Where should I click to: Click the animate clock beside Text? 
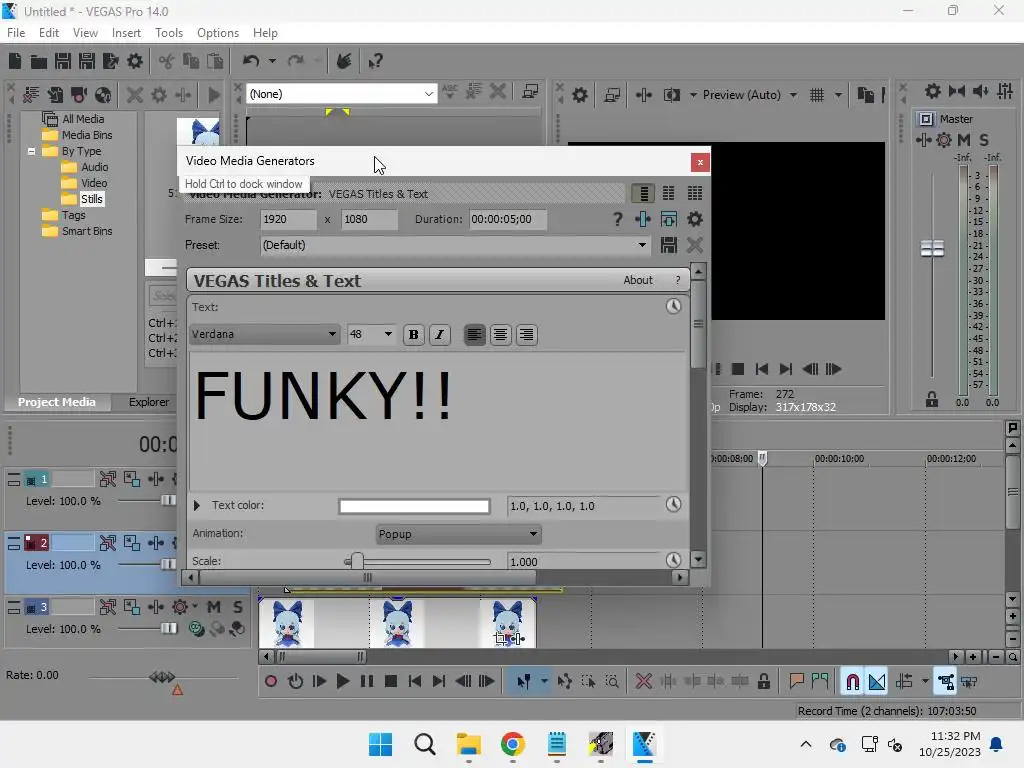[x=673, y=306]
